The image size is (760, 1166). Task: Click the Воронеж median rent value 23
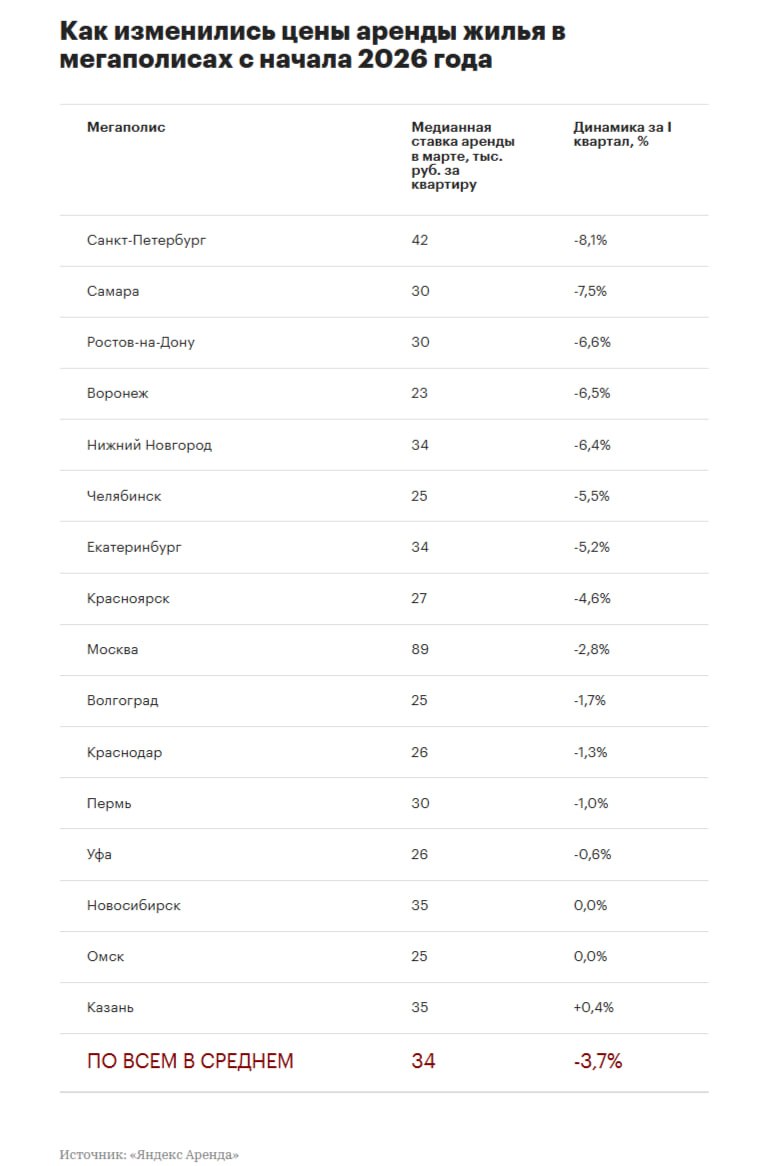[420, 393]
